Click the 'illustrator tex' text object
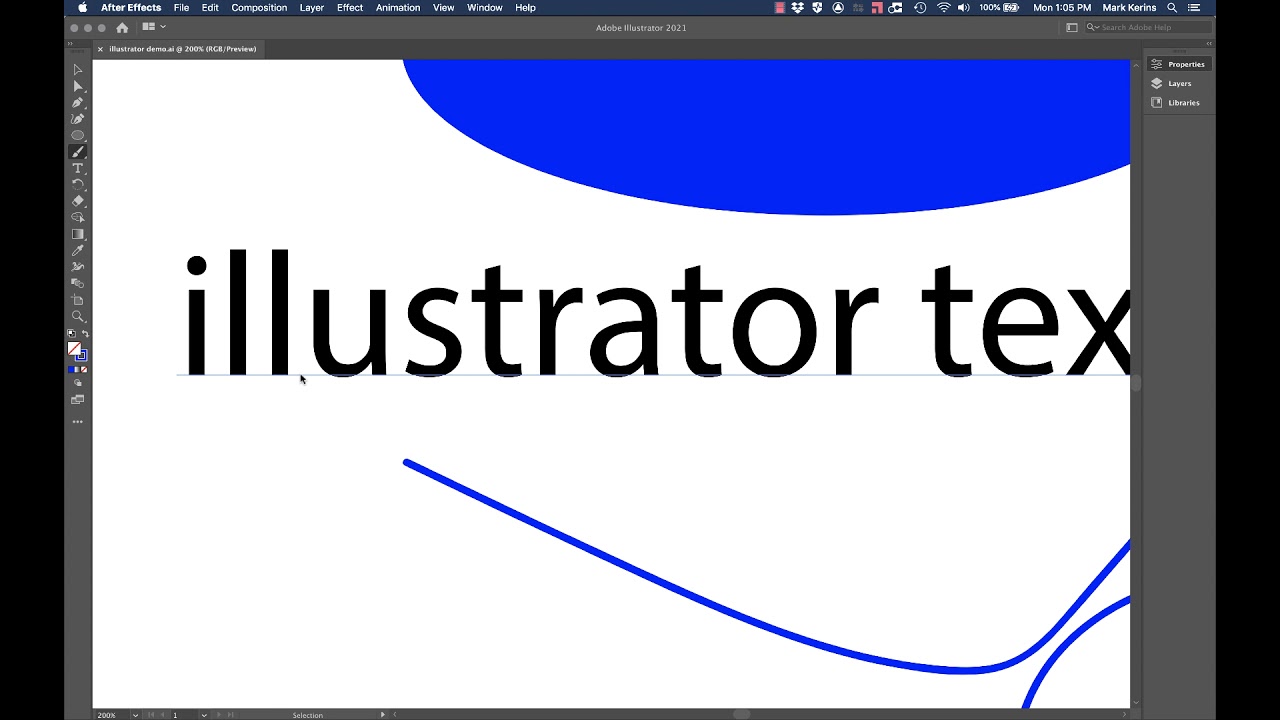This screenshot has height=720, width=1280. [x=656, y=313]
